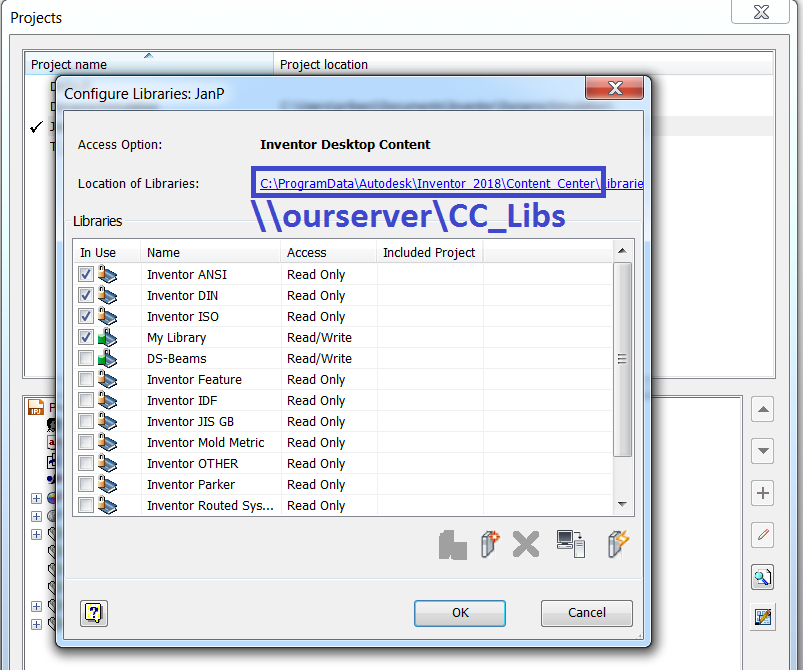Click the plus button to add new project
The width and height of the screenshot is (803, 670).
[763, 493]
